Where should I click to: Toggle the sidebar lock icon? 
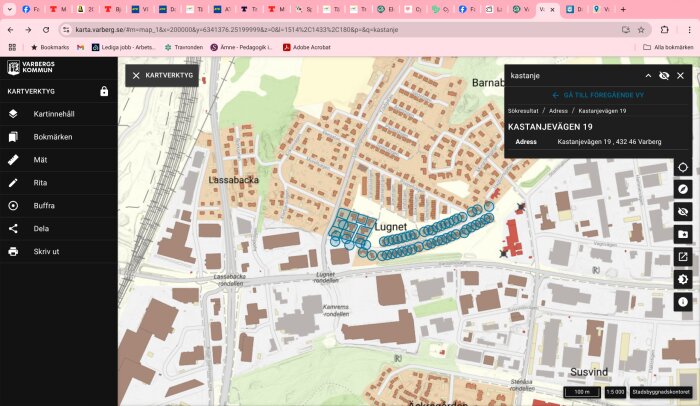coord(104,91)
